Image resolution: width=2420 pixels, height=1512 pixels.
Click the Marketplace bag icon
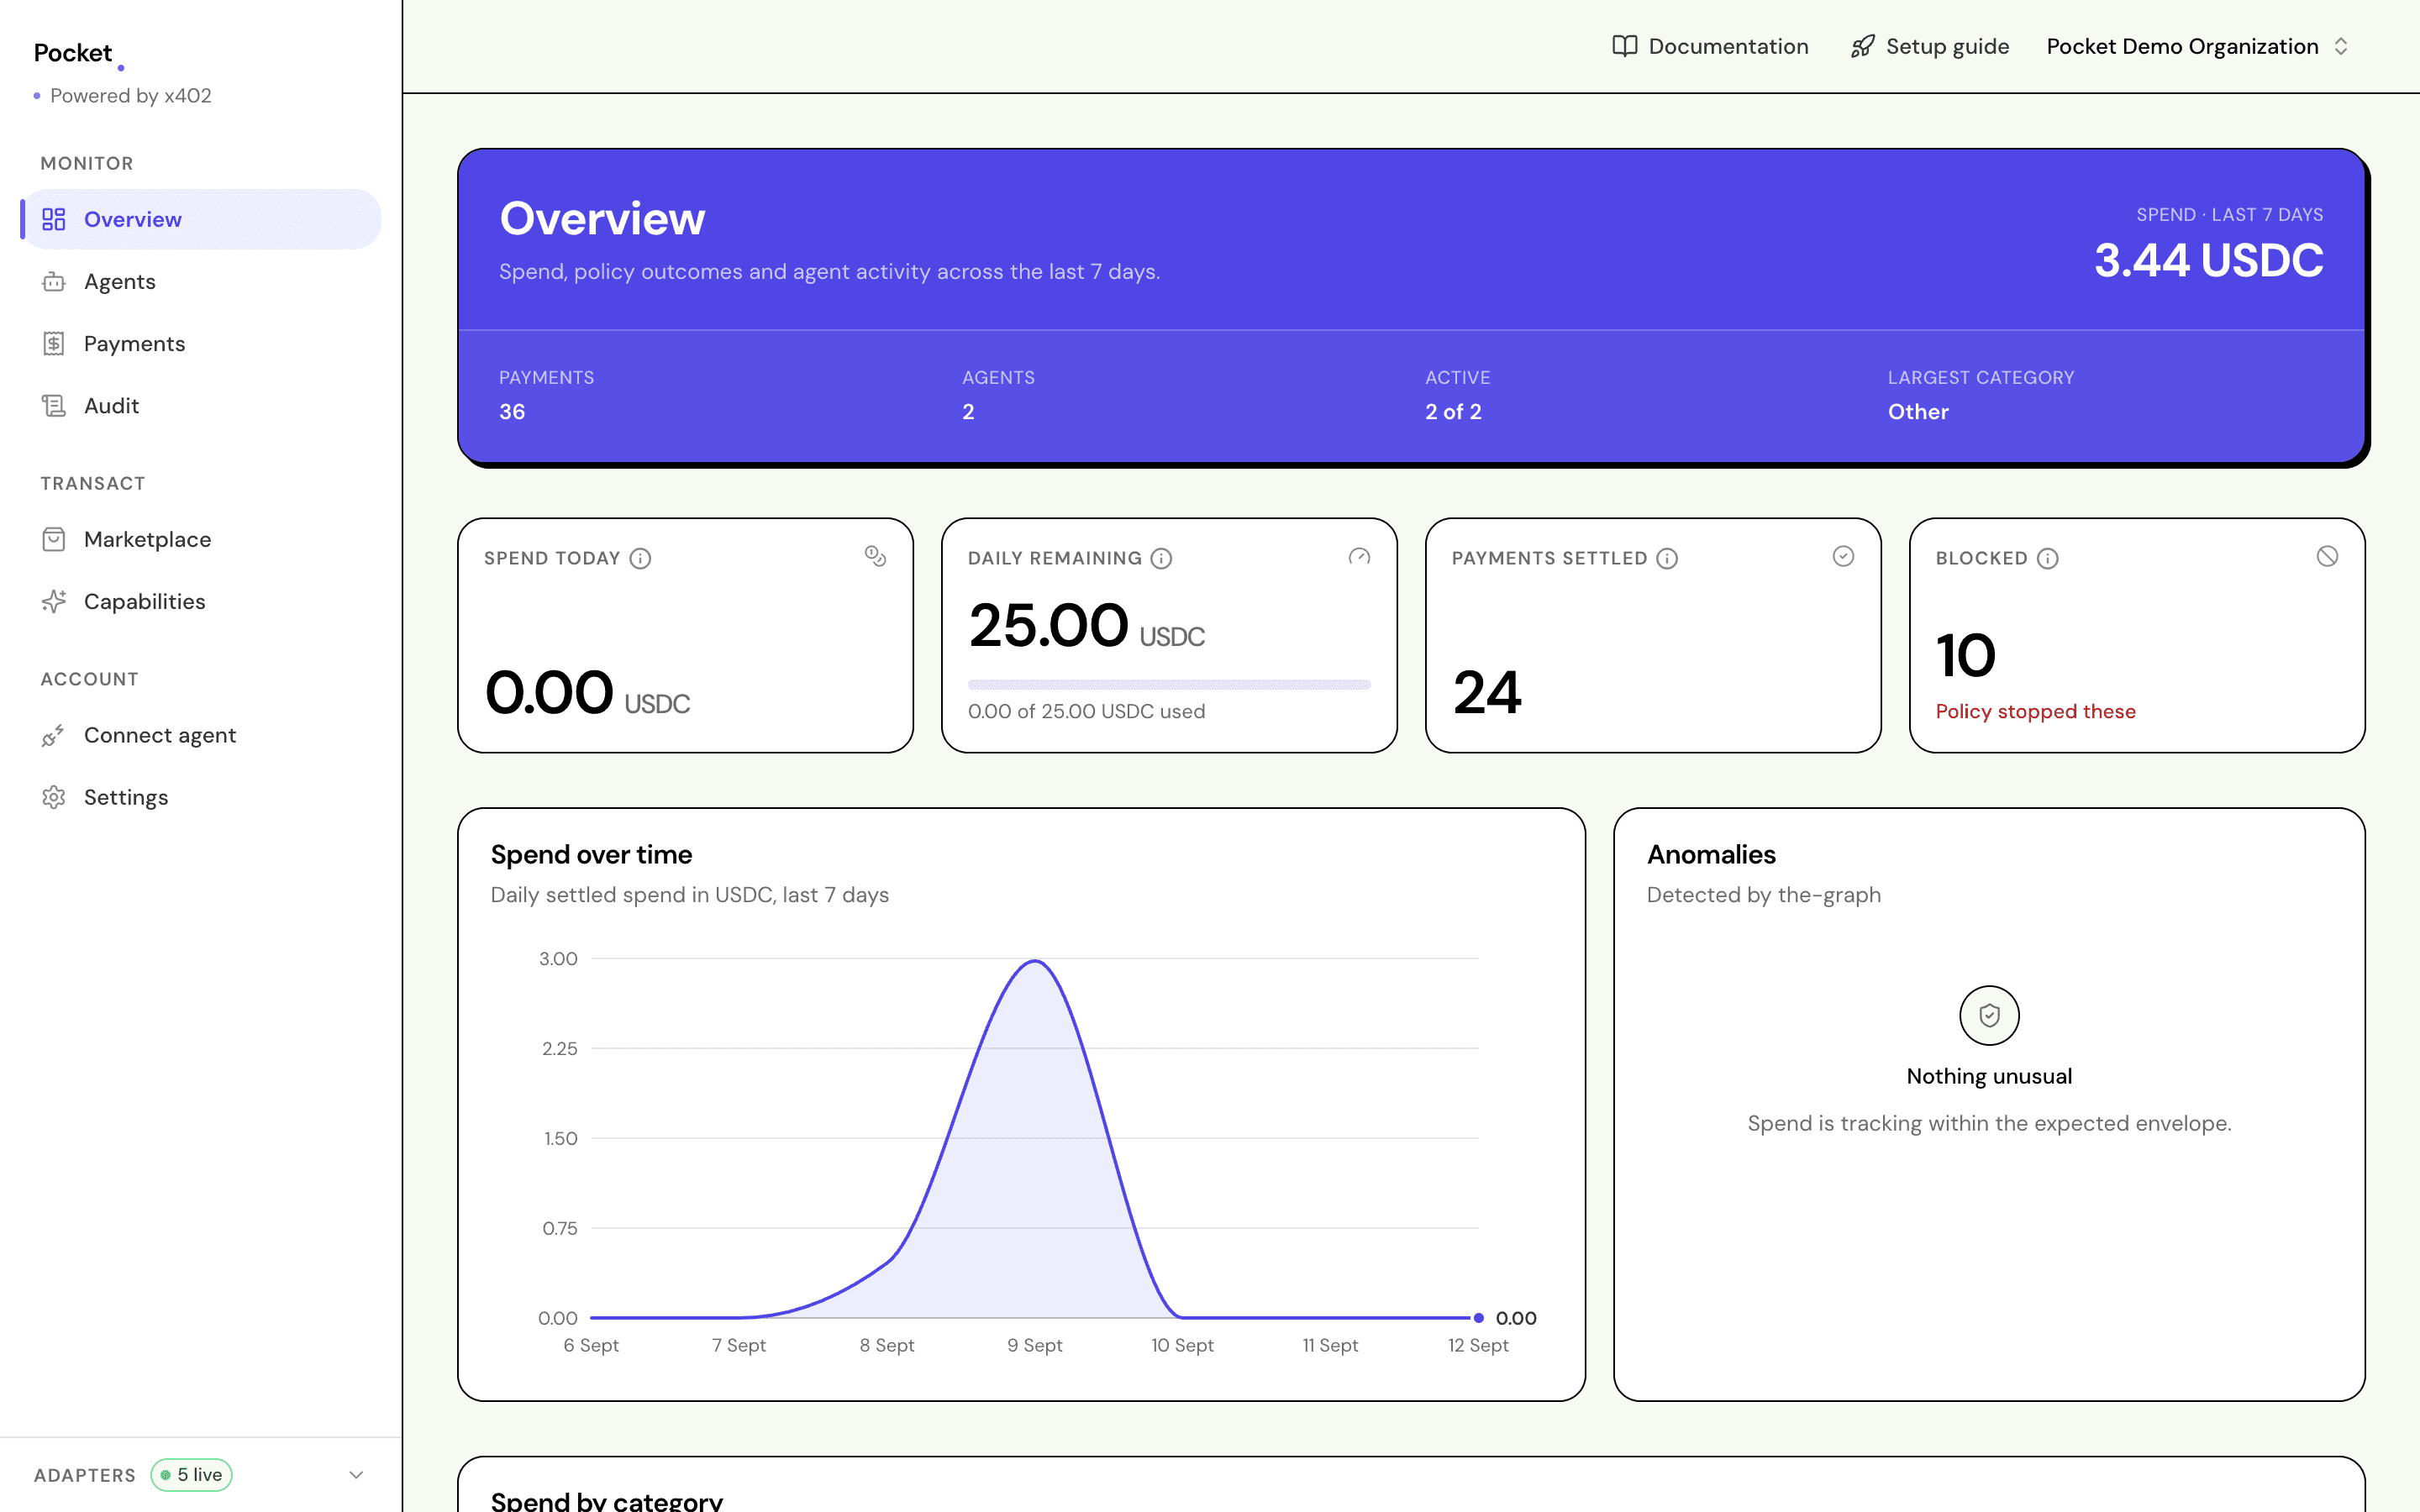tap(54, 539)
